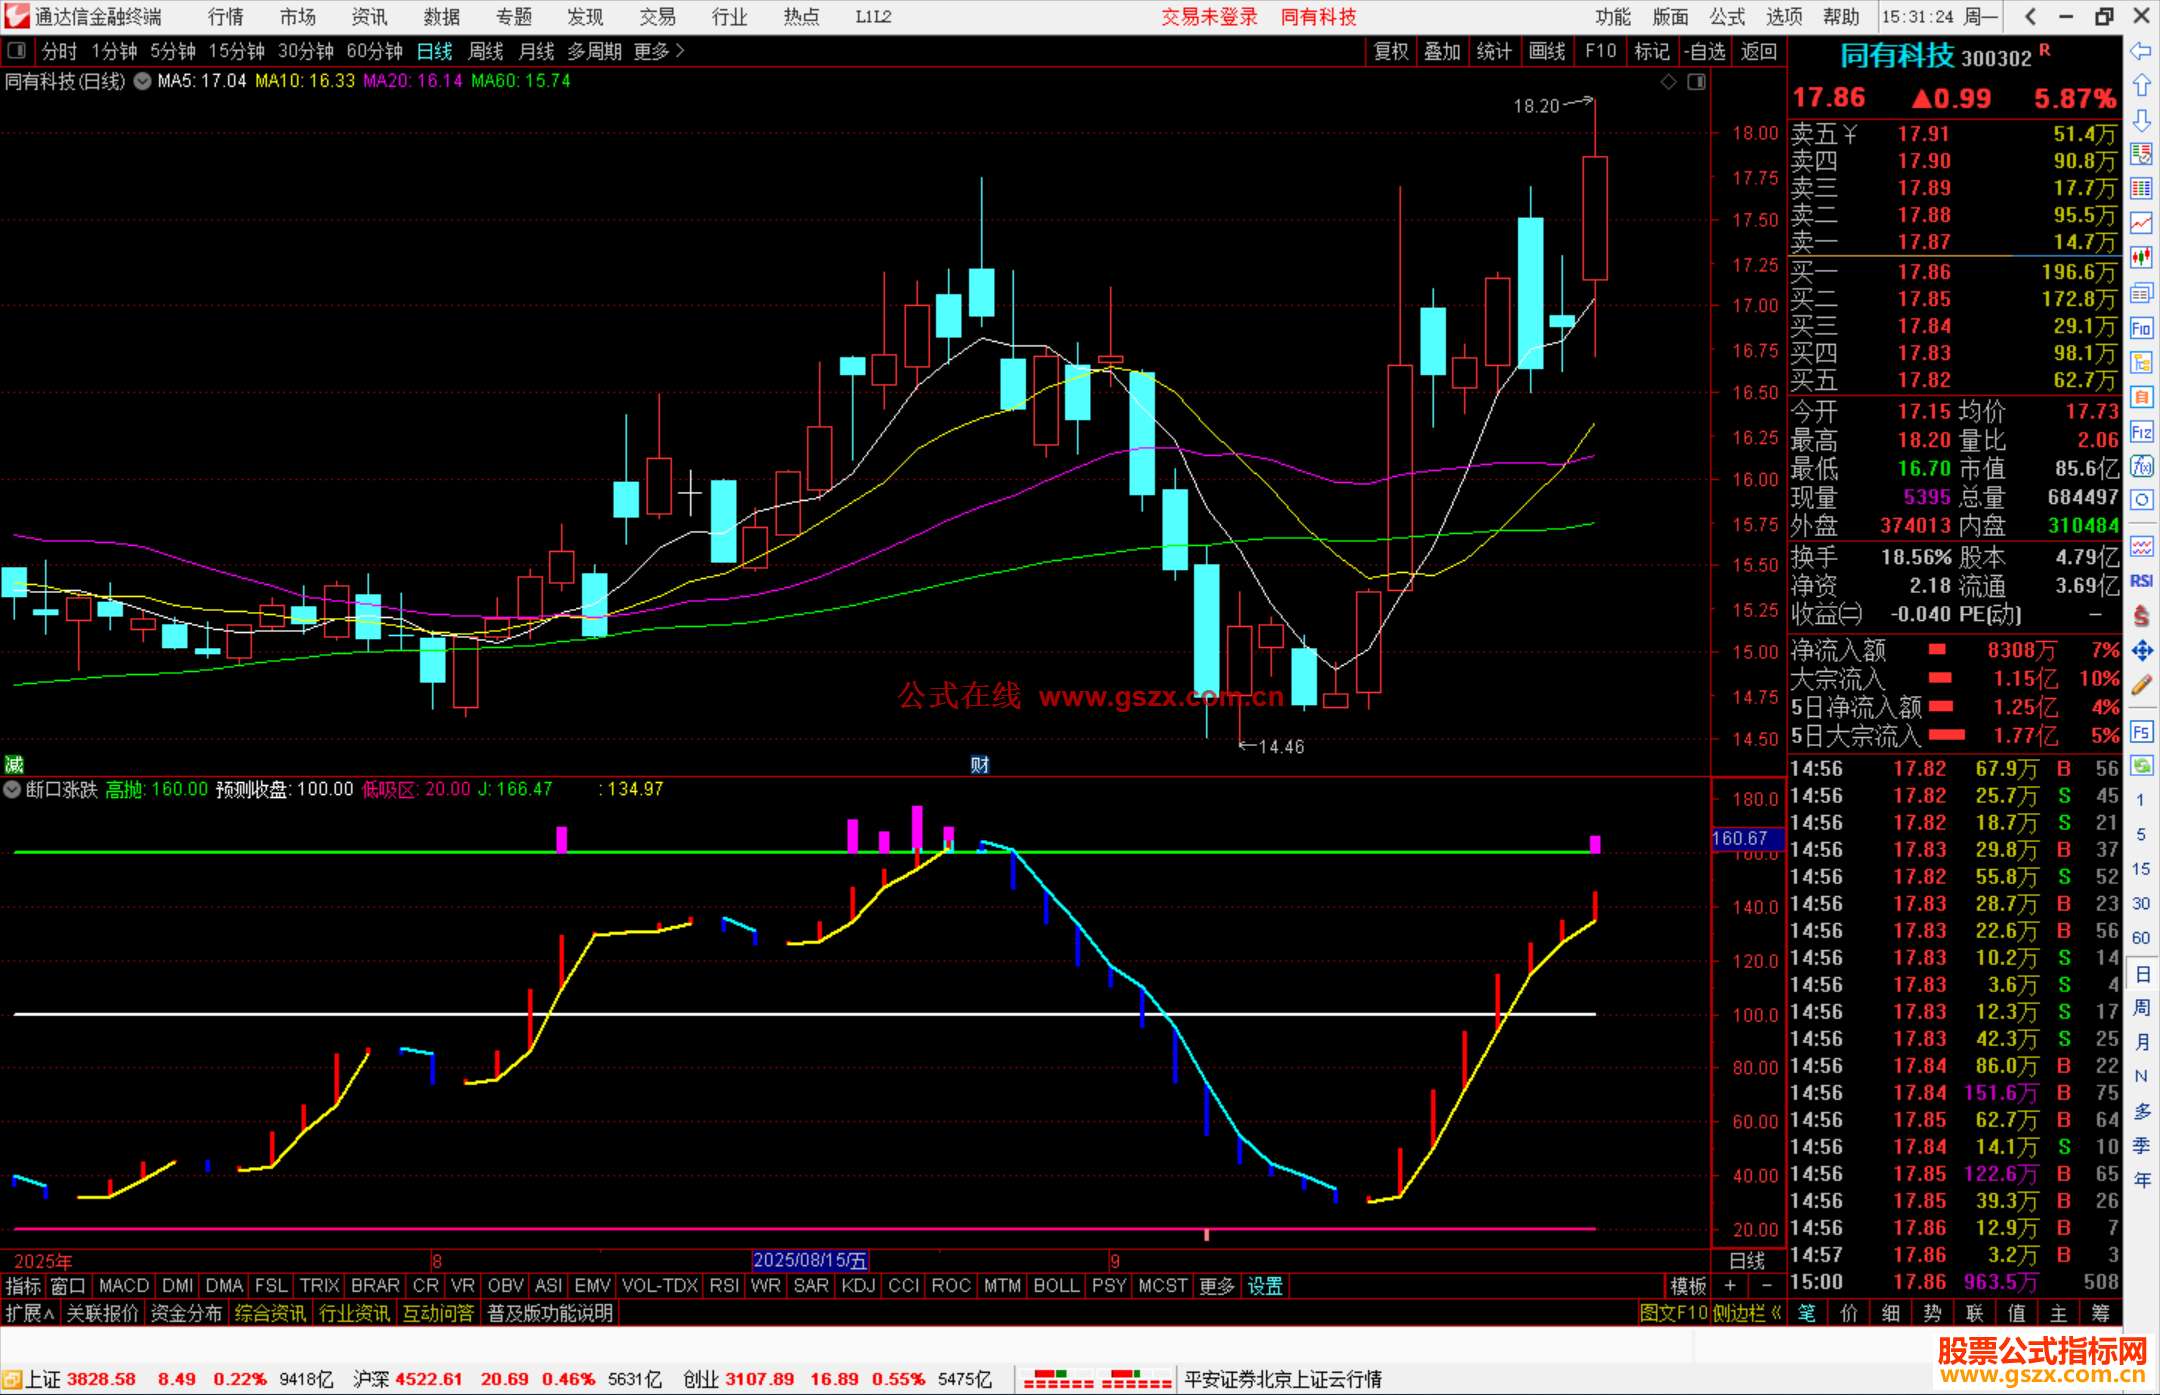This screenshot has width=2160, height=1395.
Task: Click the diamond icon at chart top-right
Action: (1668, 82)
